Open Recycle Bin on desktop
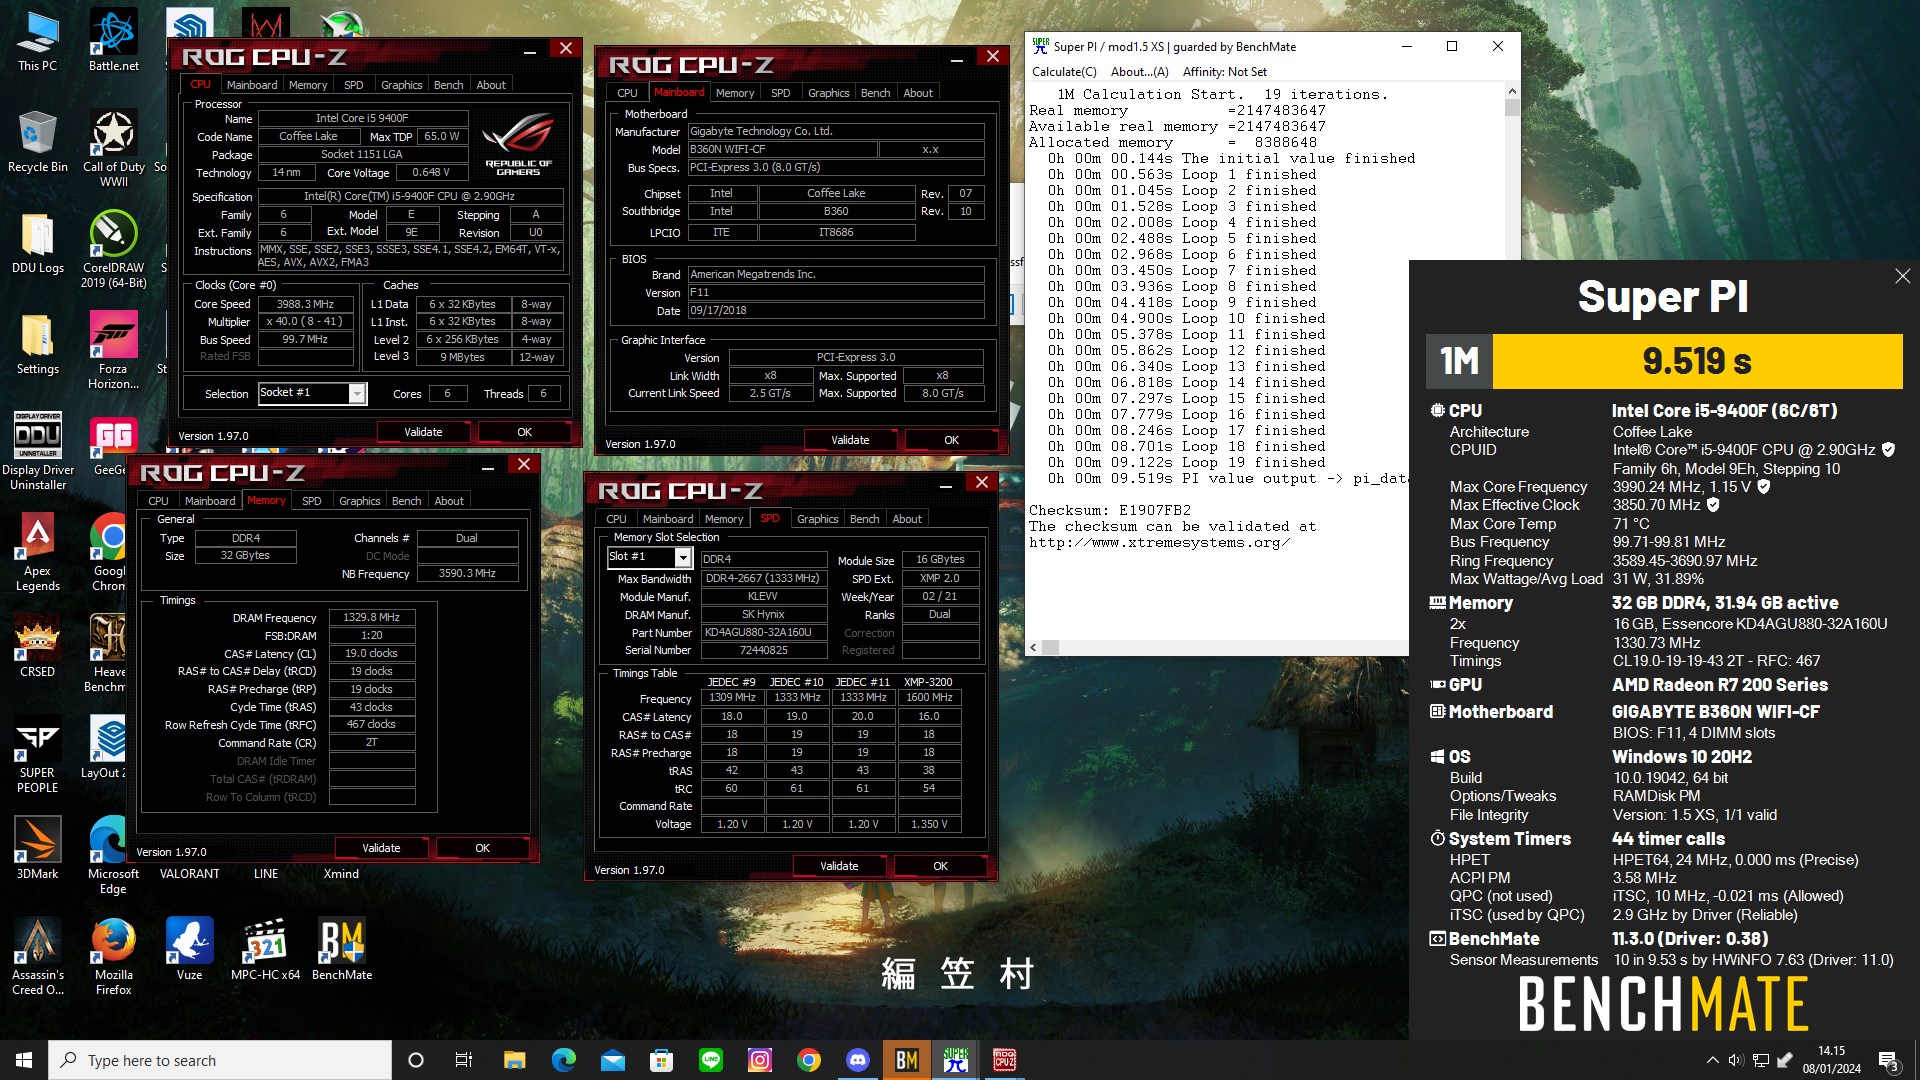Image resolution: width=1920 pixels, height=1080 pixels. 37,141
